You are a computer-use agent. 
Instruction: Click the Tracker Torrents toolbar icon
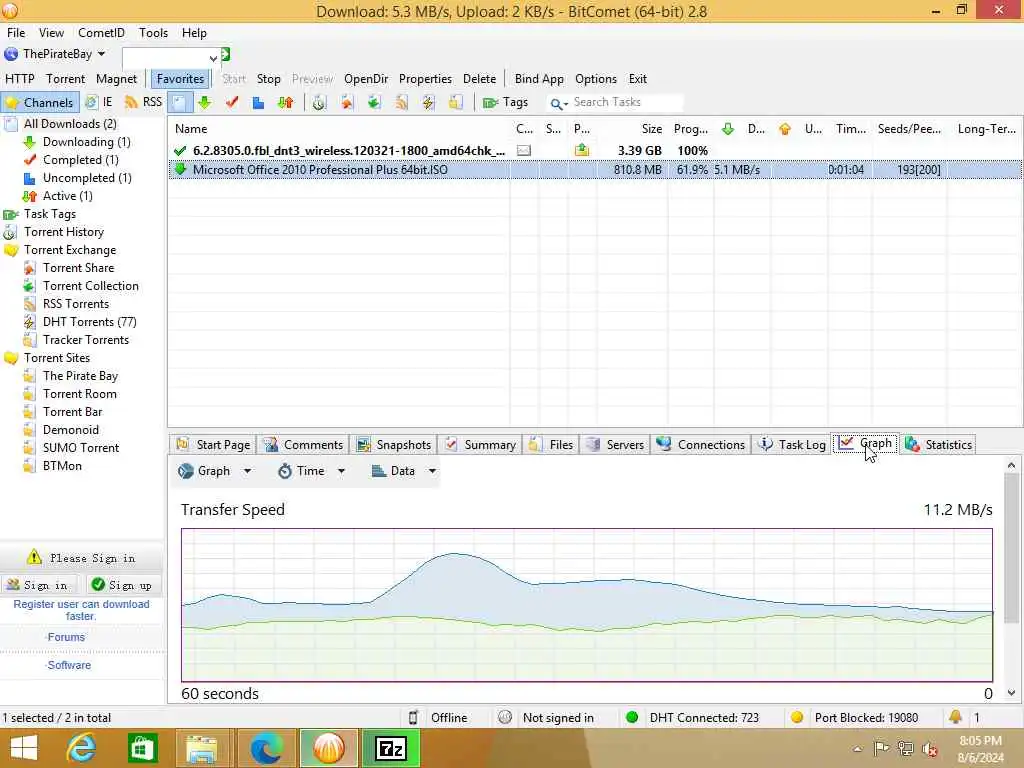[x=456, y=103]
